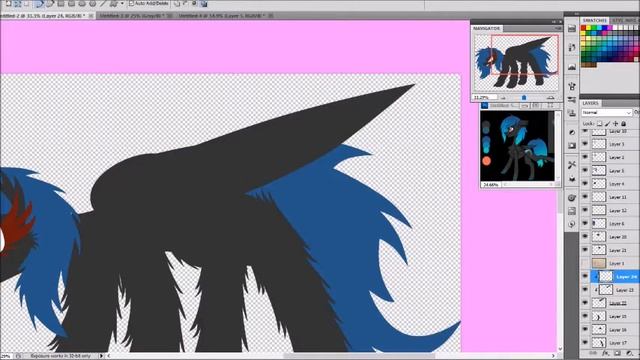Open the Mini Bridge panel icon
The width and height of the screenshot is (640, 360).
(x=572, y=29)
